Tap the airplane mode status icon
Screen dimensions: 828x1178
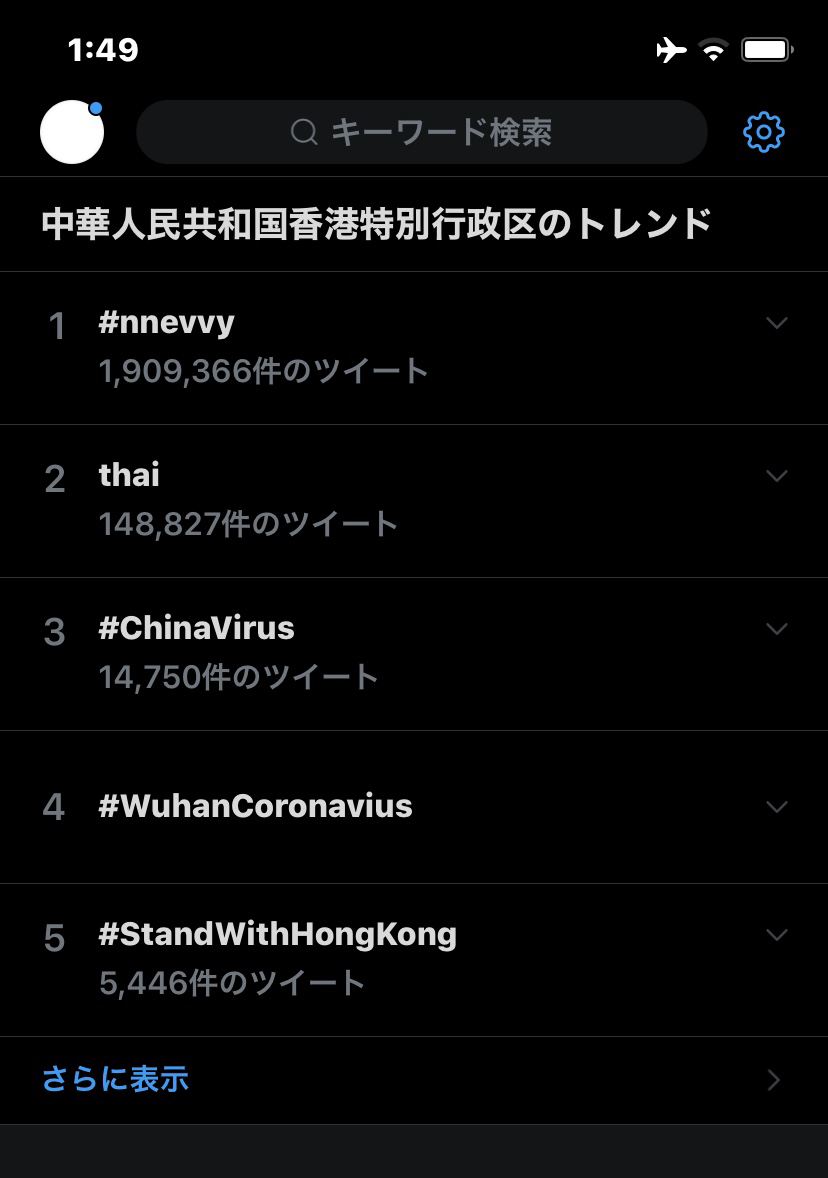[671, 50]
